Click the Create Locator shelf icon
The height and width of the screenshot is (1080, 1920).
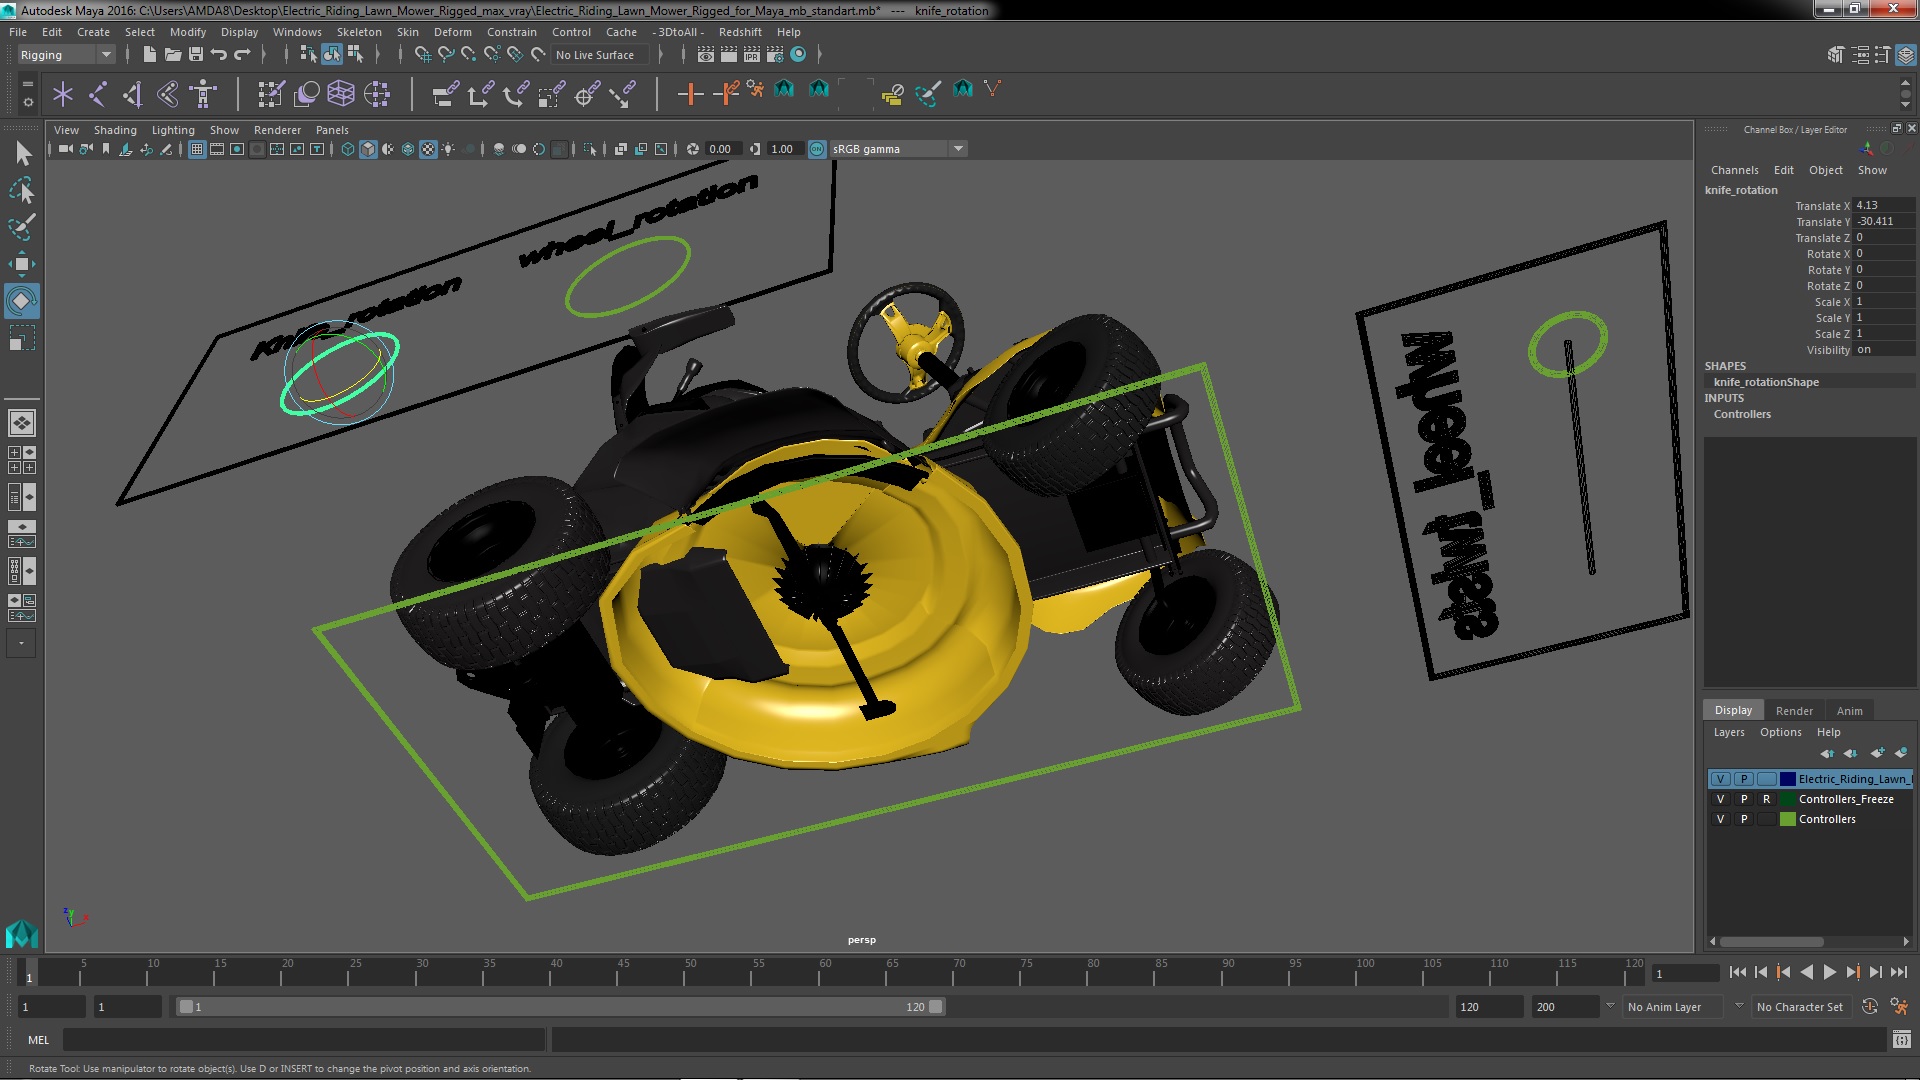click(63, 94)
